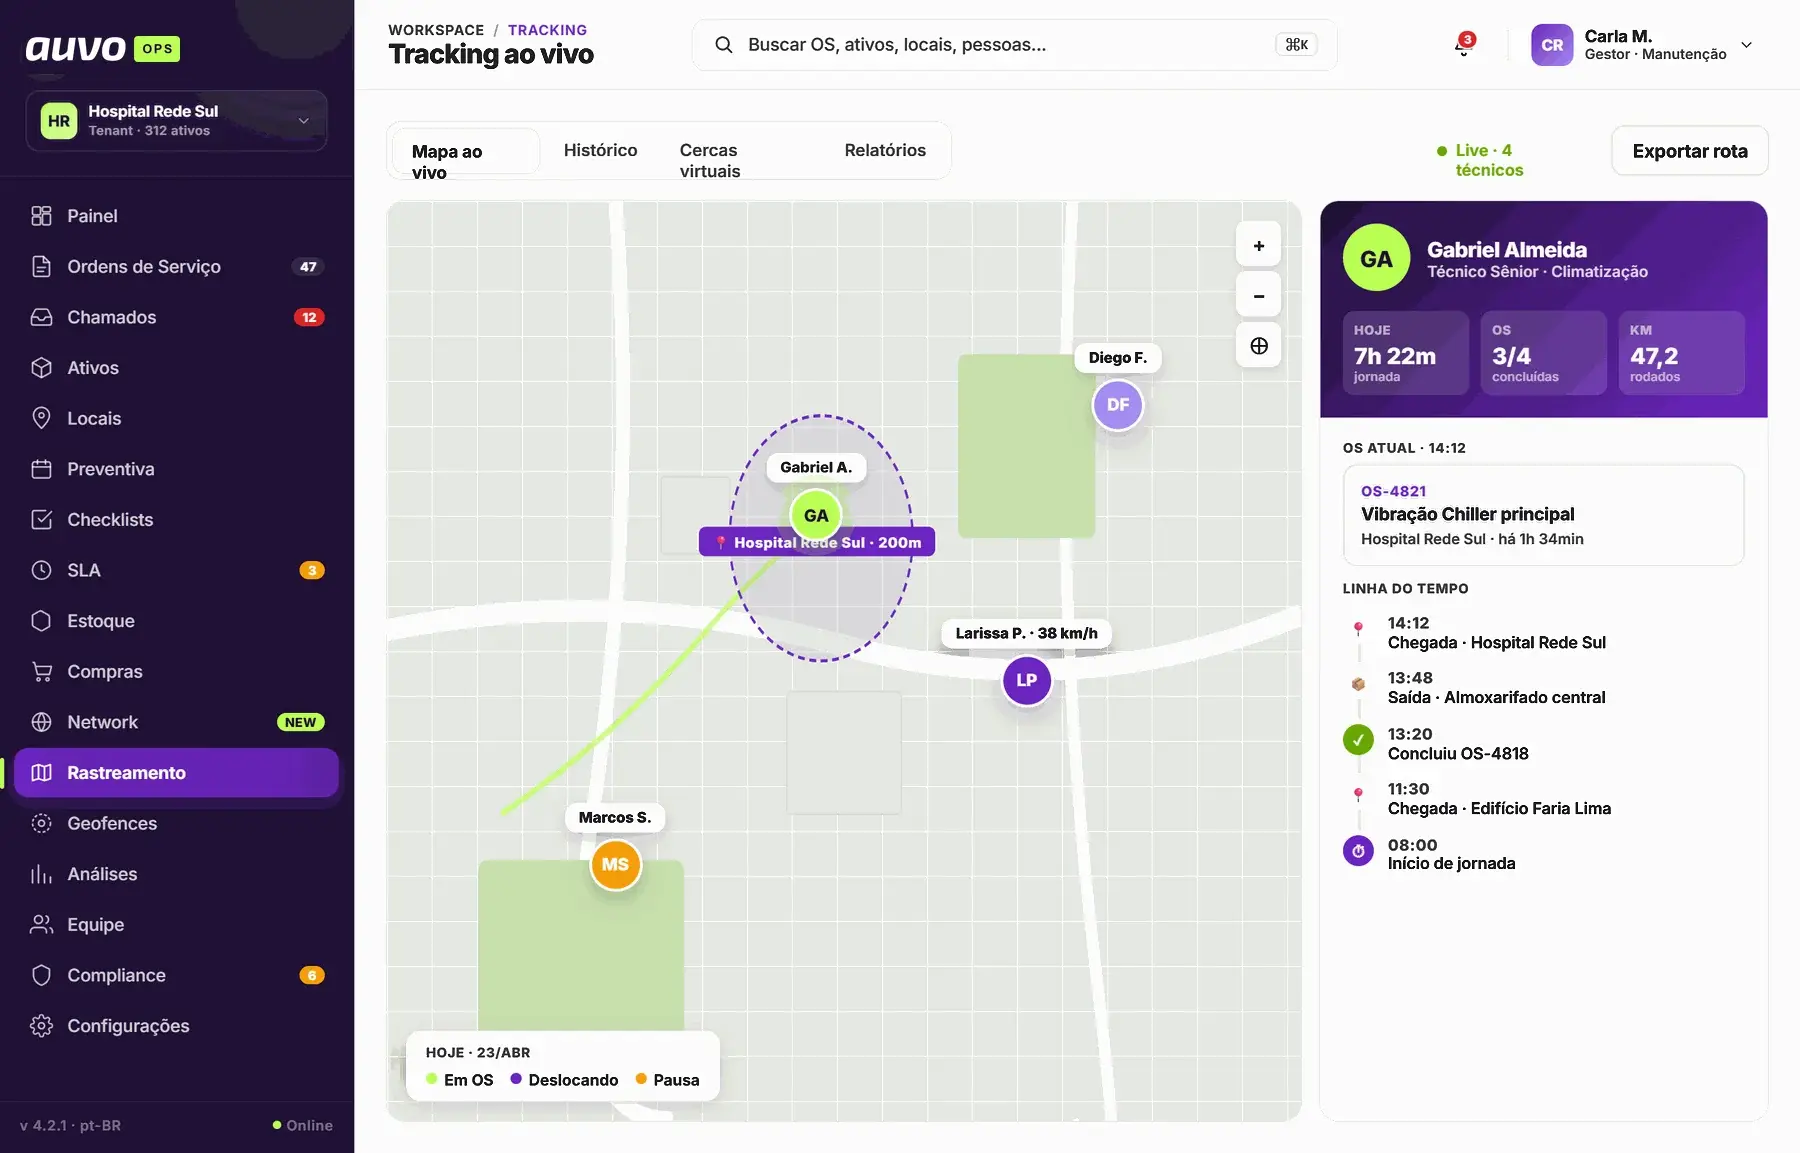Open the Configurações gear icon
The image size is (1800, 1153).
pos(41,1026)
